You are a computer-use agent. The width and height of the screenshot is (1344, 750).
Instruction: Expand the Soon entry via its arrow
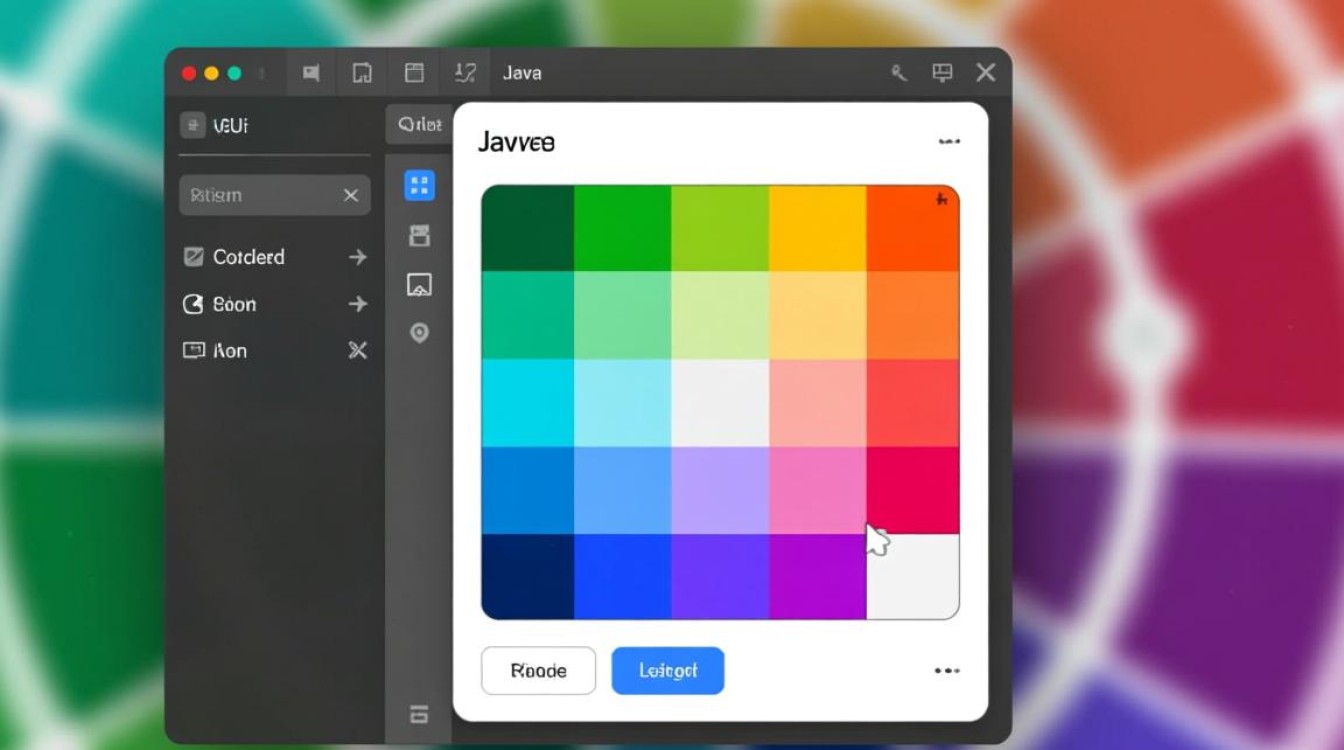click(x=357, y=304)
